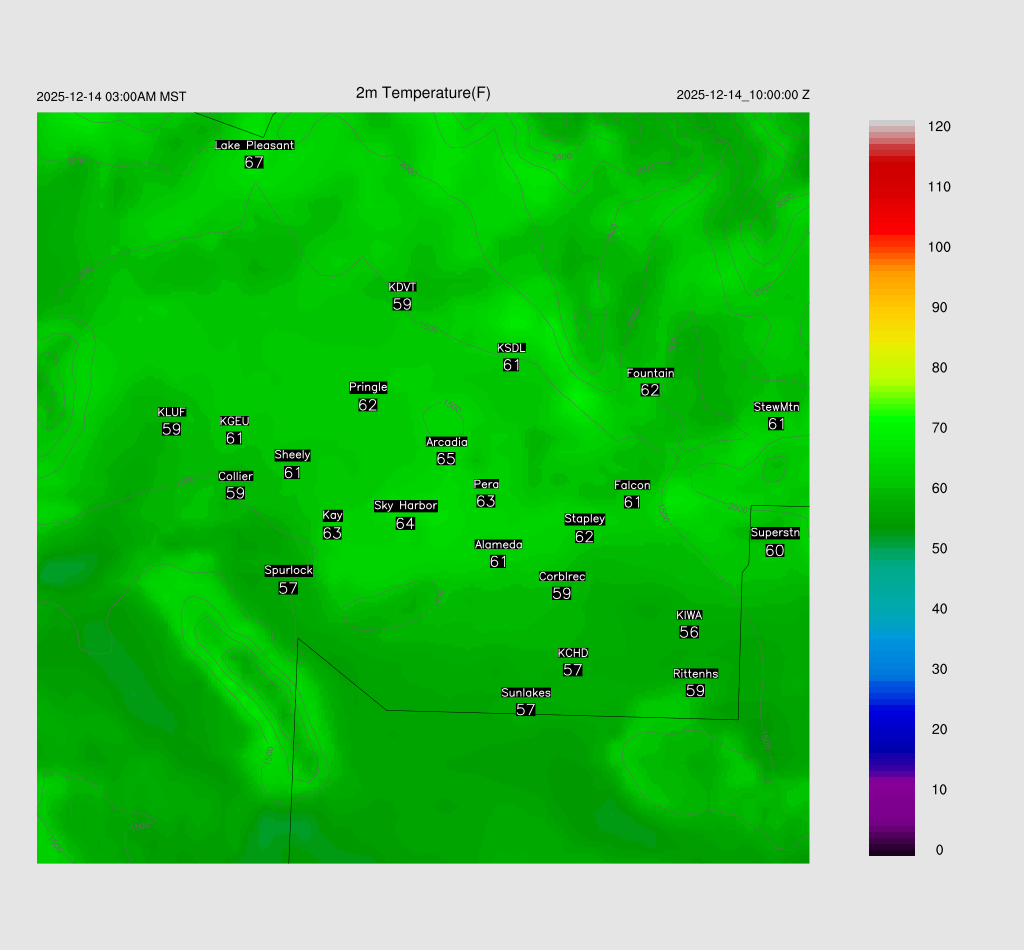Select the Spurlock station label
Image resolution: width=1024 pixels, height=950 pixels.
(288, 571)
